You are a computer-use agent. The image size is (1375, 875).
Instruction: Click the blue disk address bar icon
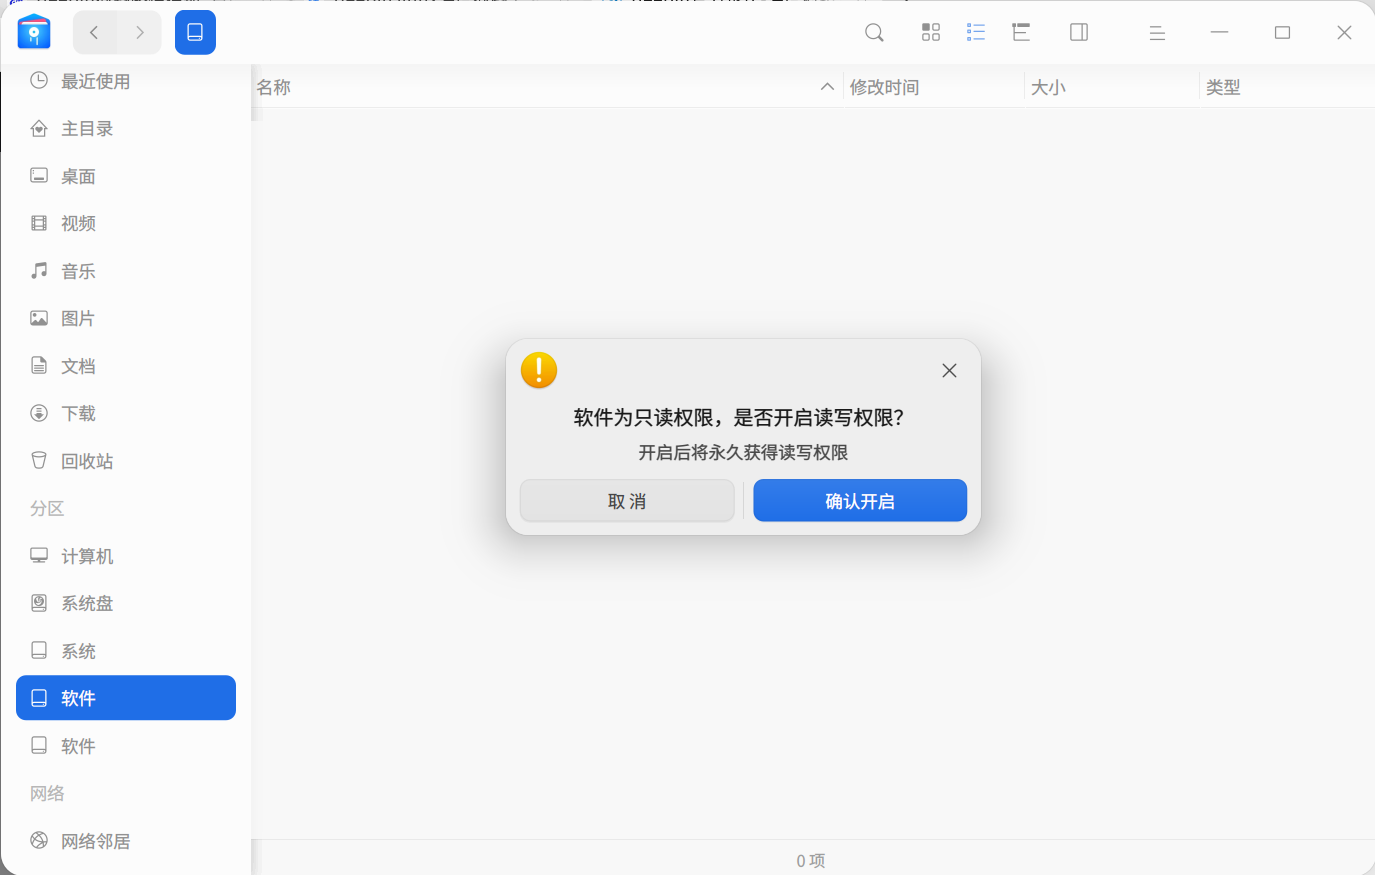coord(195,32)
